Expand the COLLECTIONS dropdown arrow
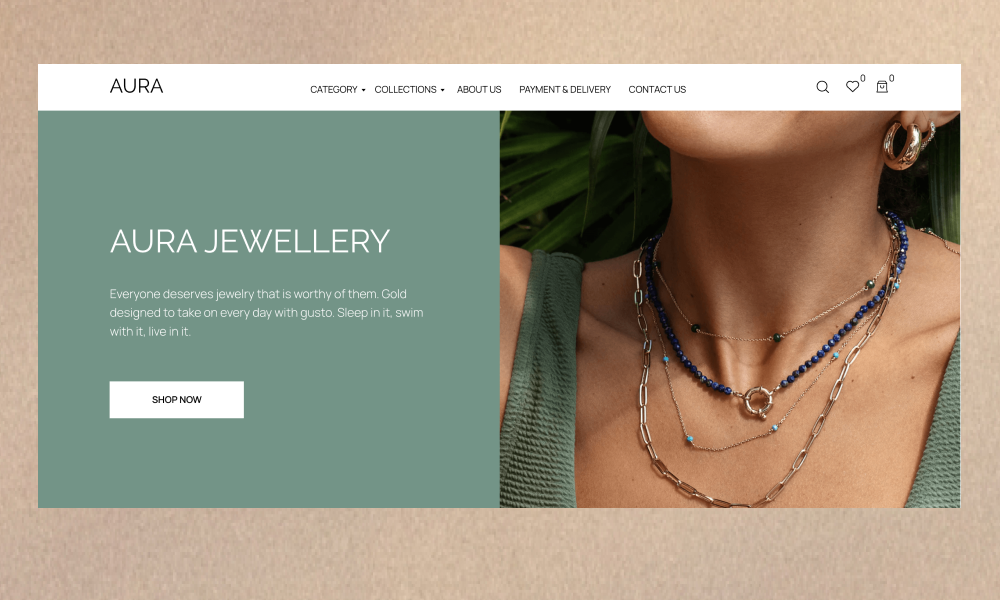The width and height of the screenshot is (1000, 600). (443, 91)
